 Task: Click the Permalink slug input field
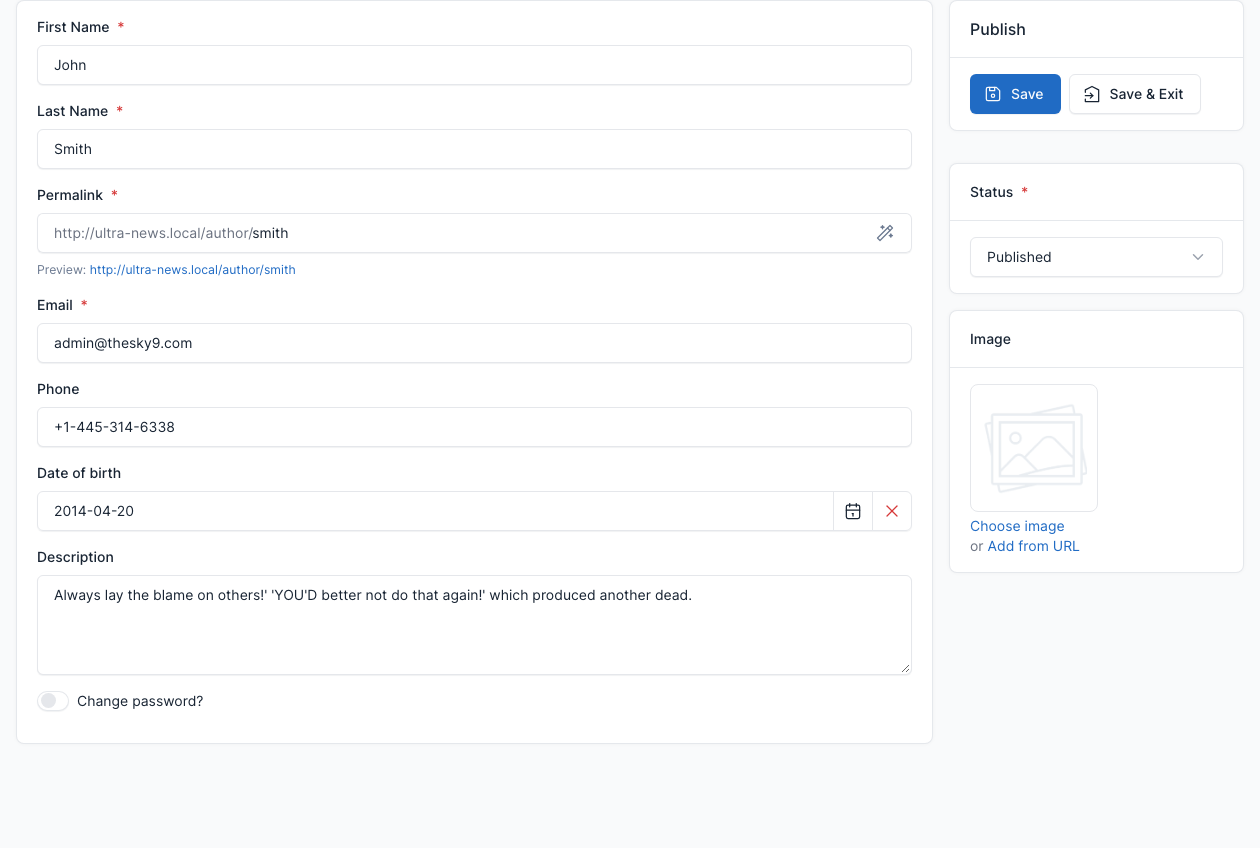coord(474,233)
